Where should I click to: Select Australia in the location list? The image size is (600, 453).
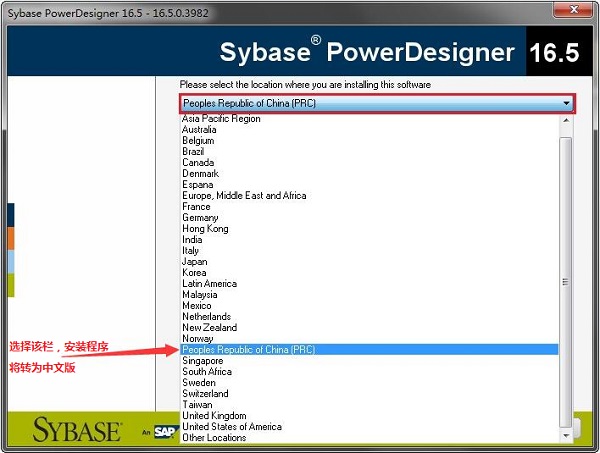pyautogui.click(x=198, y=130)
